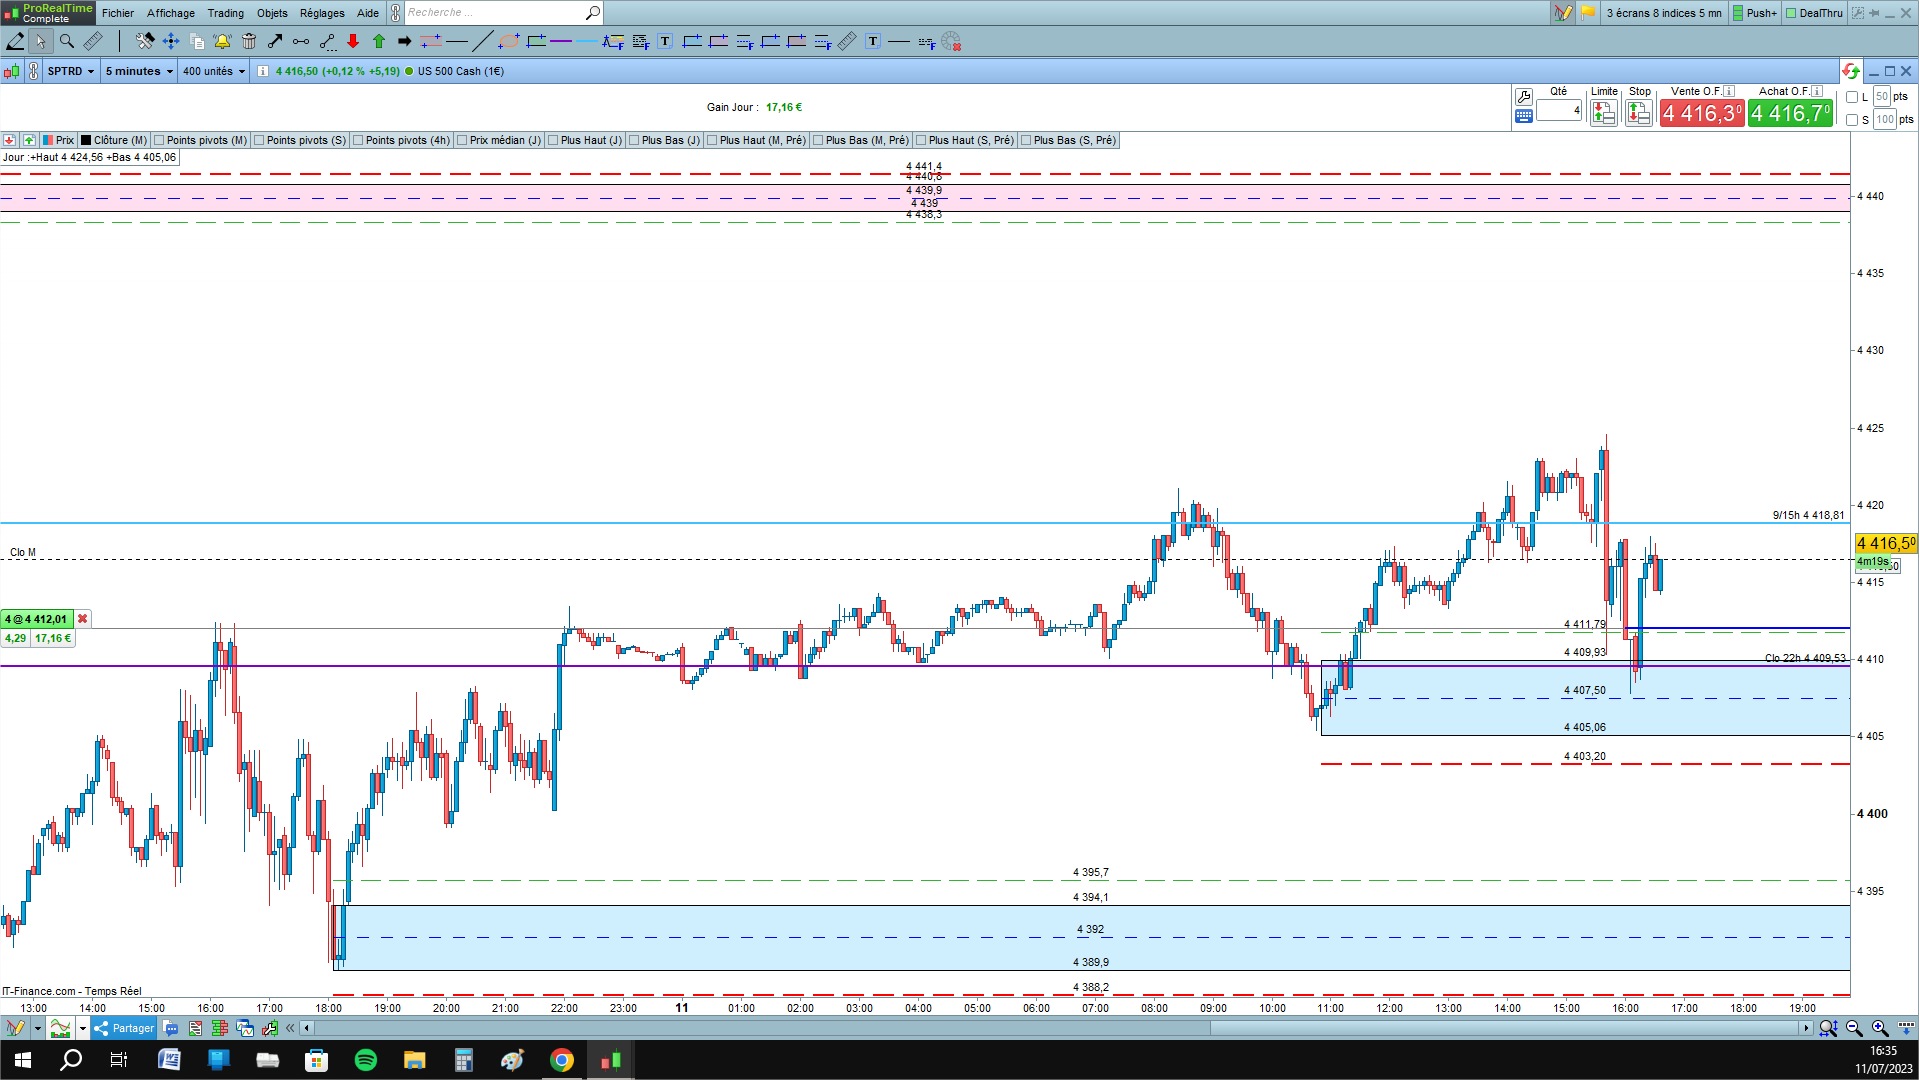Image resolution: width=1919 pixels, height=1080 pixels.
Task: Open the Trading menu
Action: (226, 13)
